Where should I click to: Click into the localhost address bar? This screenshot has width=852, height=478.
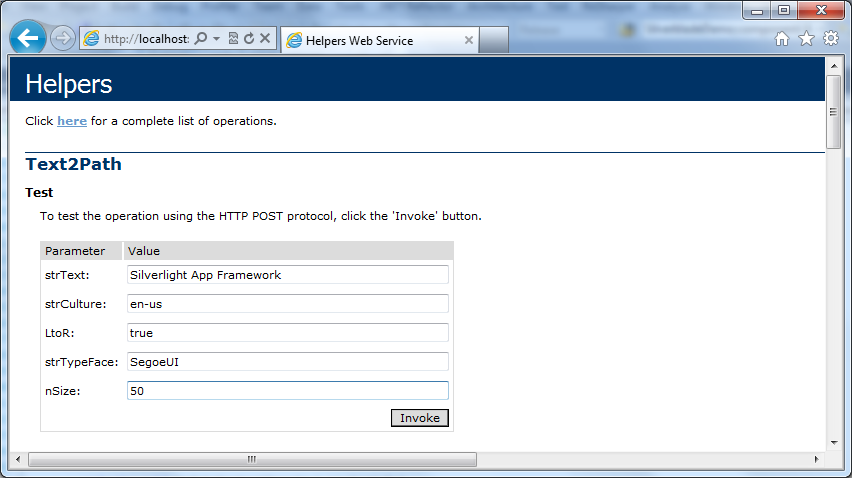[x=146, y=39]
